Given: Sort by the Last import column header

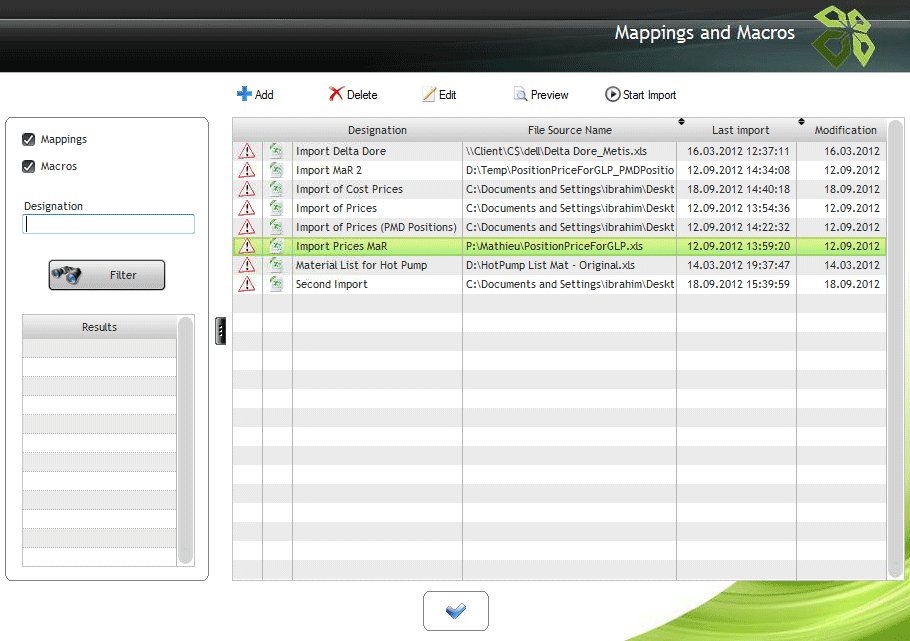Looking at the screenshot, I should (740, 130).
